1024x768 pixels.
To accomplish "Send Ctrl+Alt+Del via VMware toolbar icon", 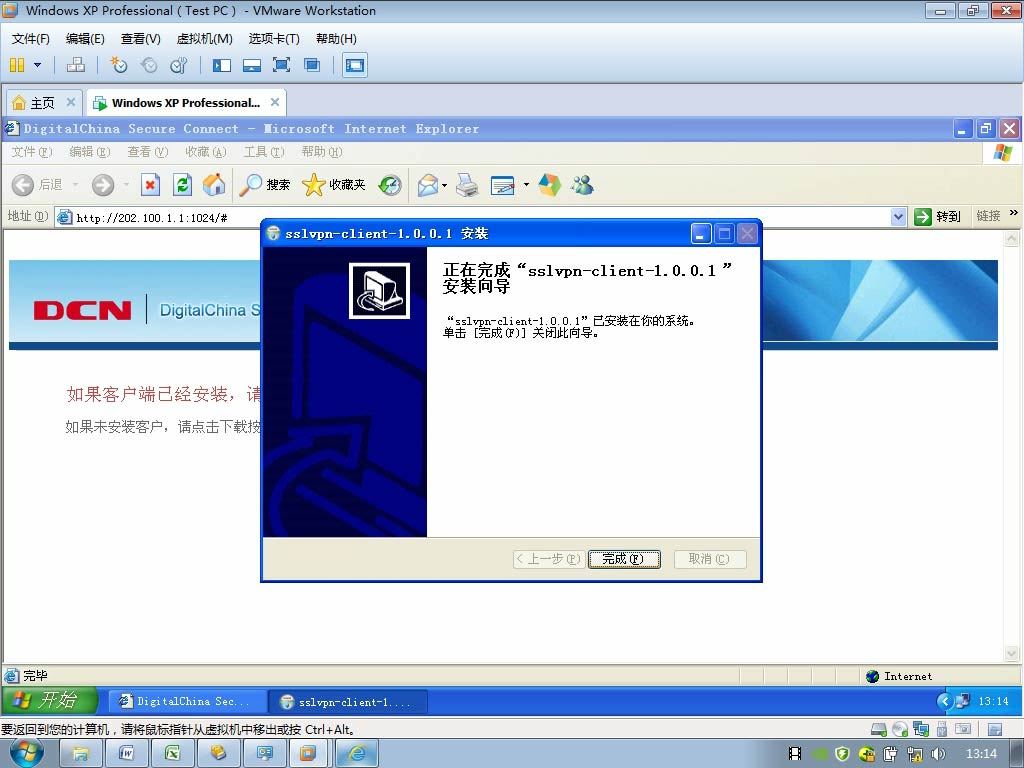I will pyautogui.click(x=76, y=65).
